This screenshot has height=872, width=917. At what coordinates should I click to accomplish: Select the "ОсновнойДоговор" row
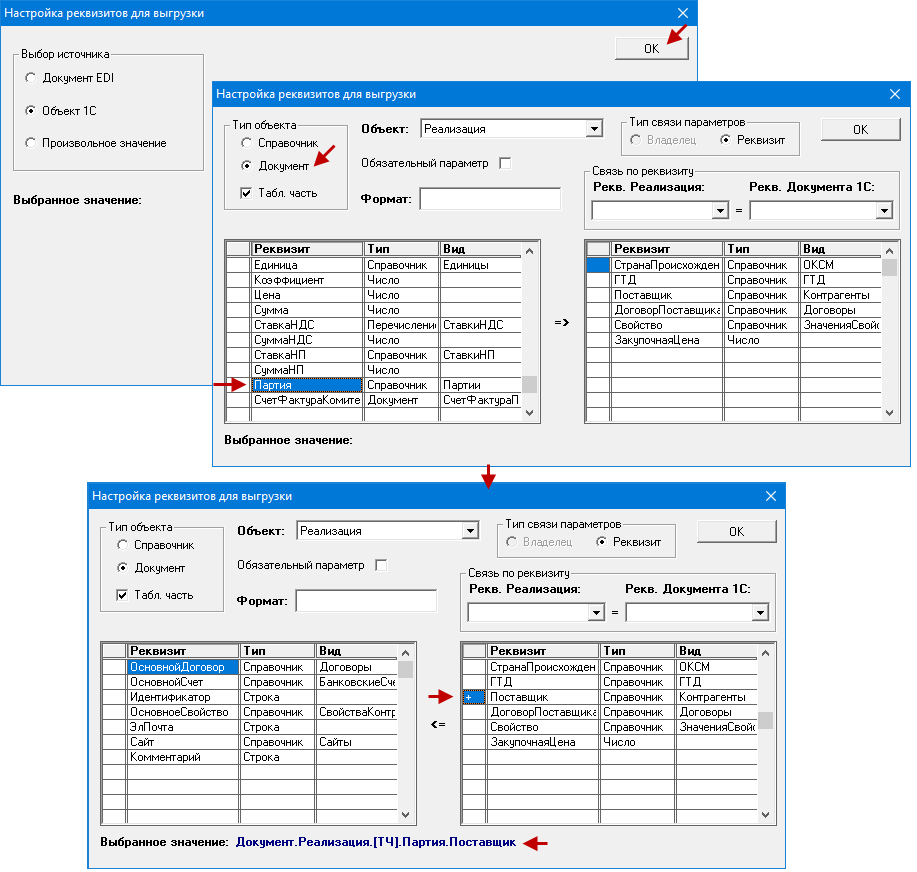coord(250,667)
